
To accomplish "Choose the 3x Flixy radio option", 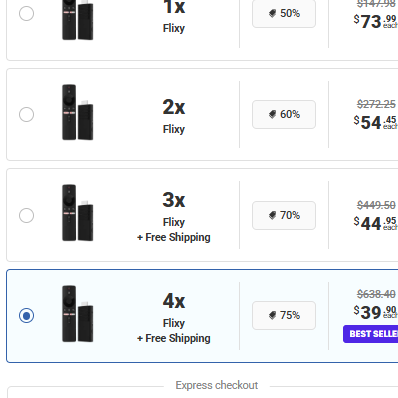I will (26, 215).
